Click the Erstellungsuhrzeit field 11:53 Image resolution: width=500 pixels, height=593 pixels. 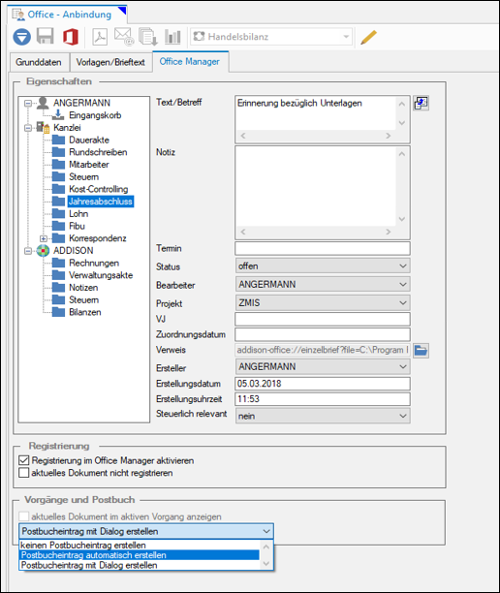(x=322, y=399)
